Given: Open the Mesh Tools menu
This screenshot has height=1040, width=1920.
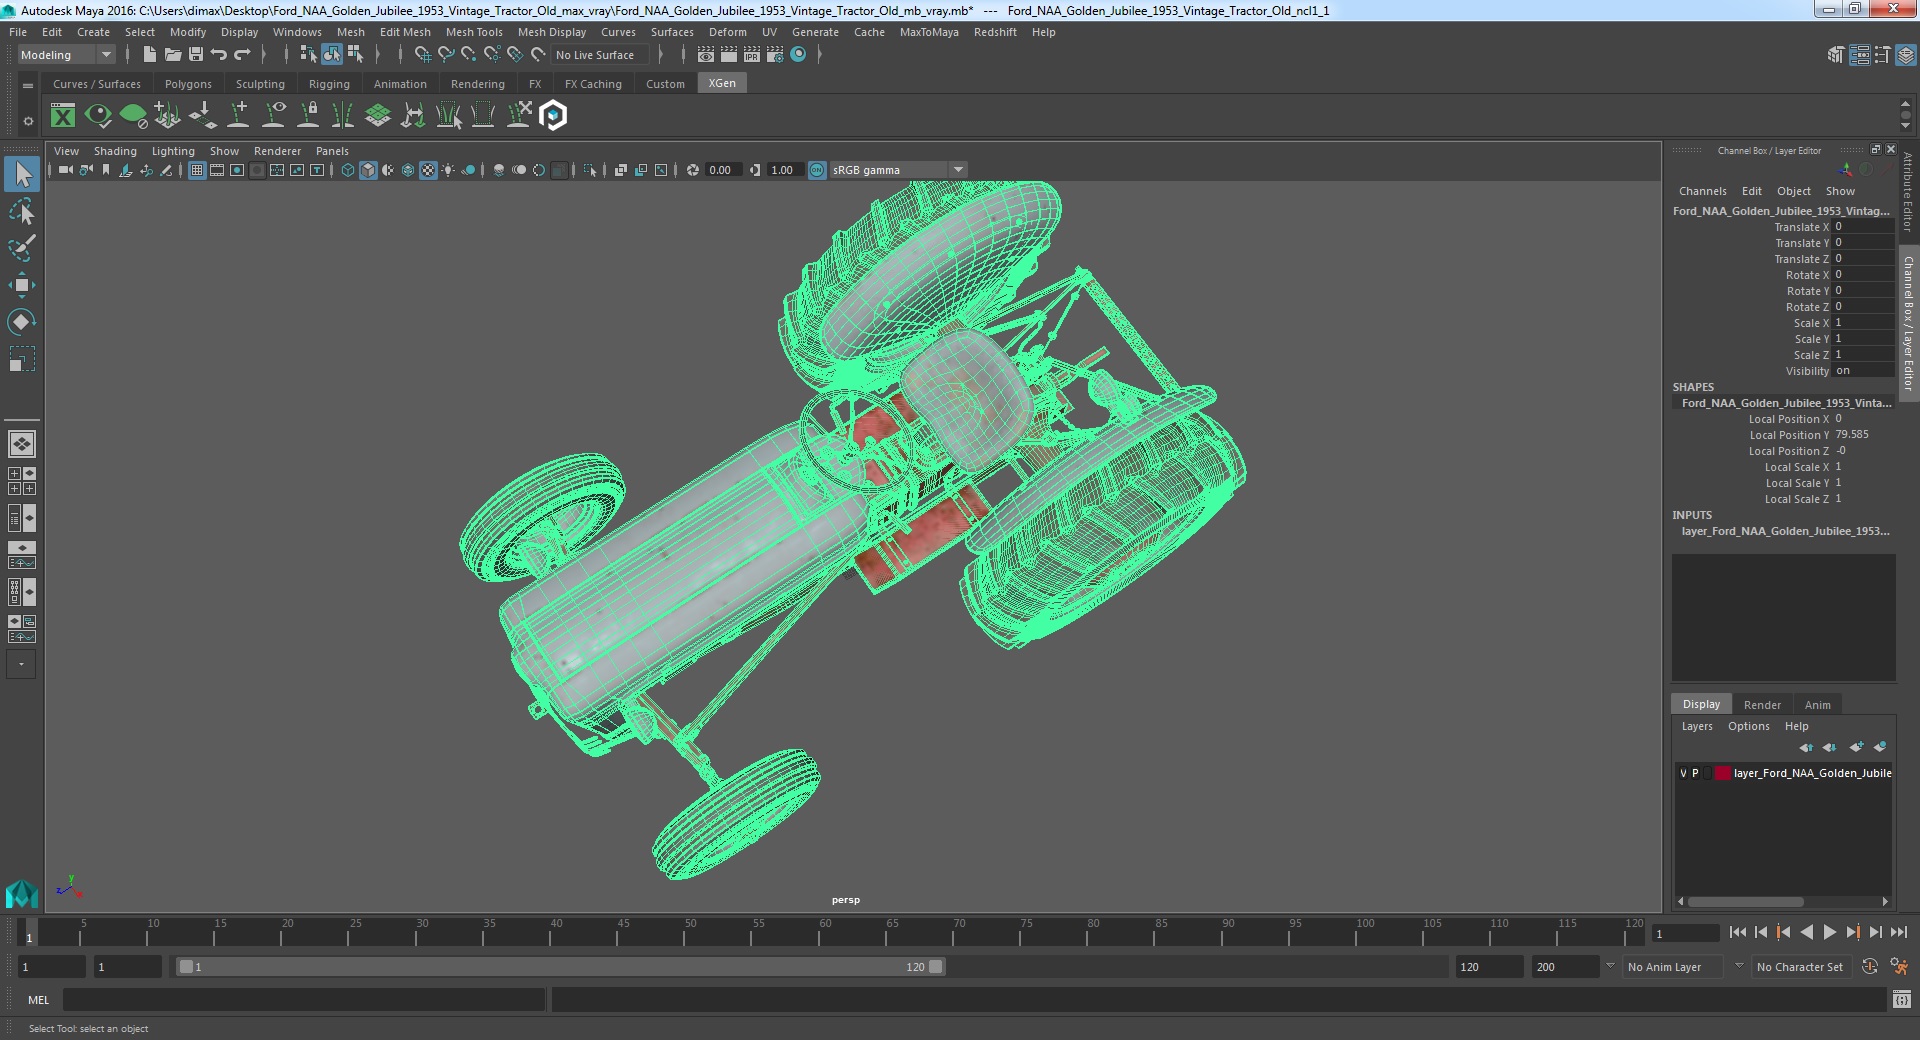Looking at the screenshot, I should pyautogui.click(x=474, y=32).
